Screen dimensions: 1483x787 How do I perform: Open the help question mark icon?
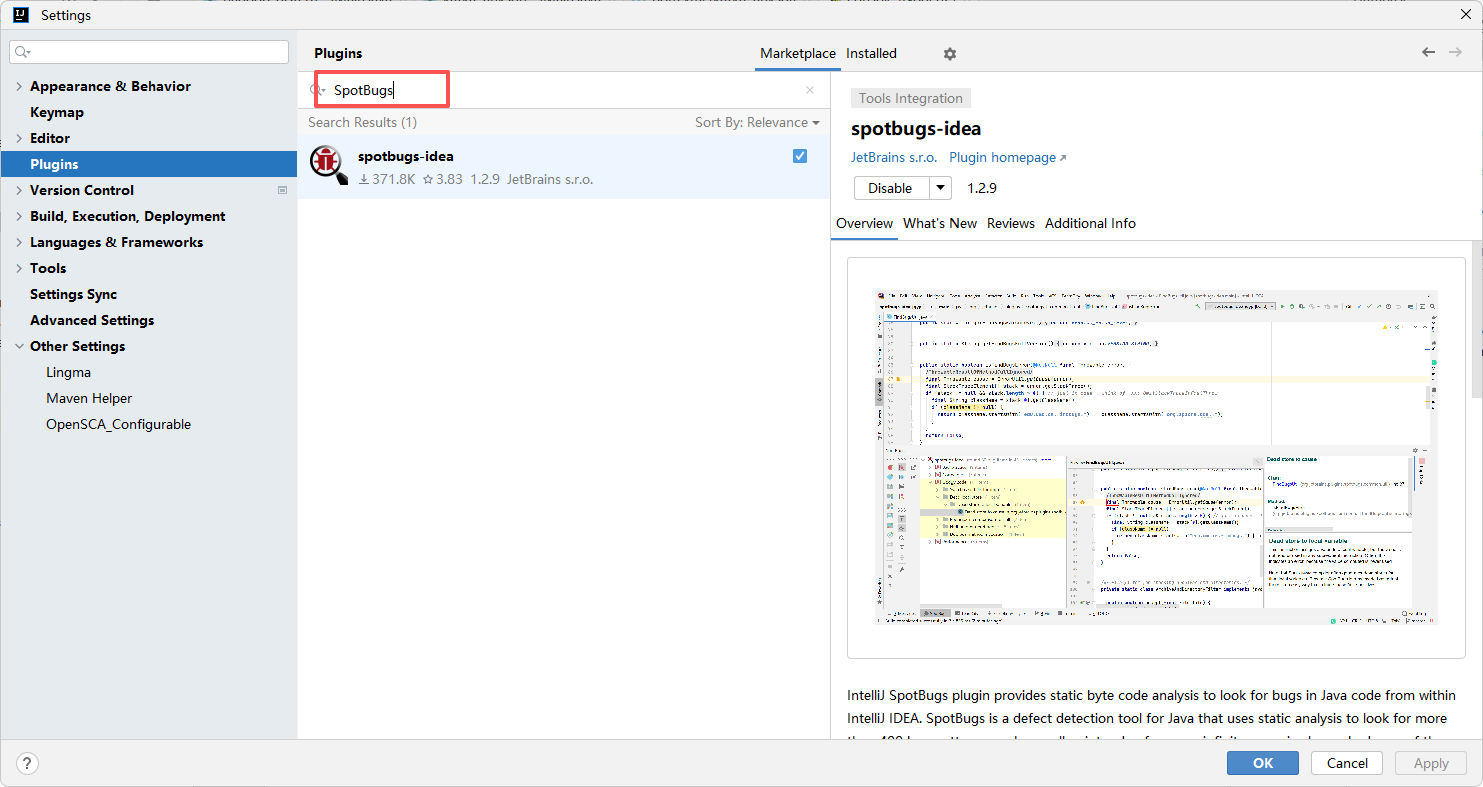[x=27, y=763]
